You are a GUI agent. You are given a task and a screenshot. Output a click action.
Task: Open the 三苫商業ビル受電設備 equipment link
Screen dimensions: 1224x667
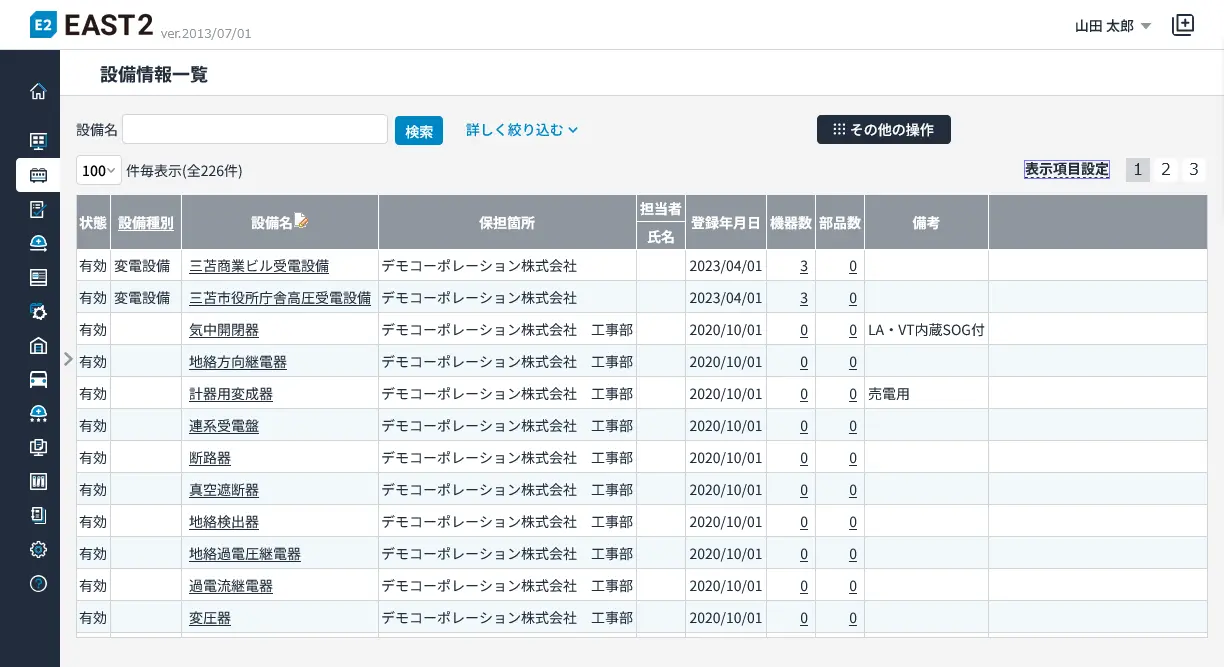(x=258, y=266)
